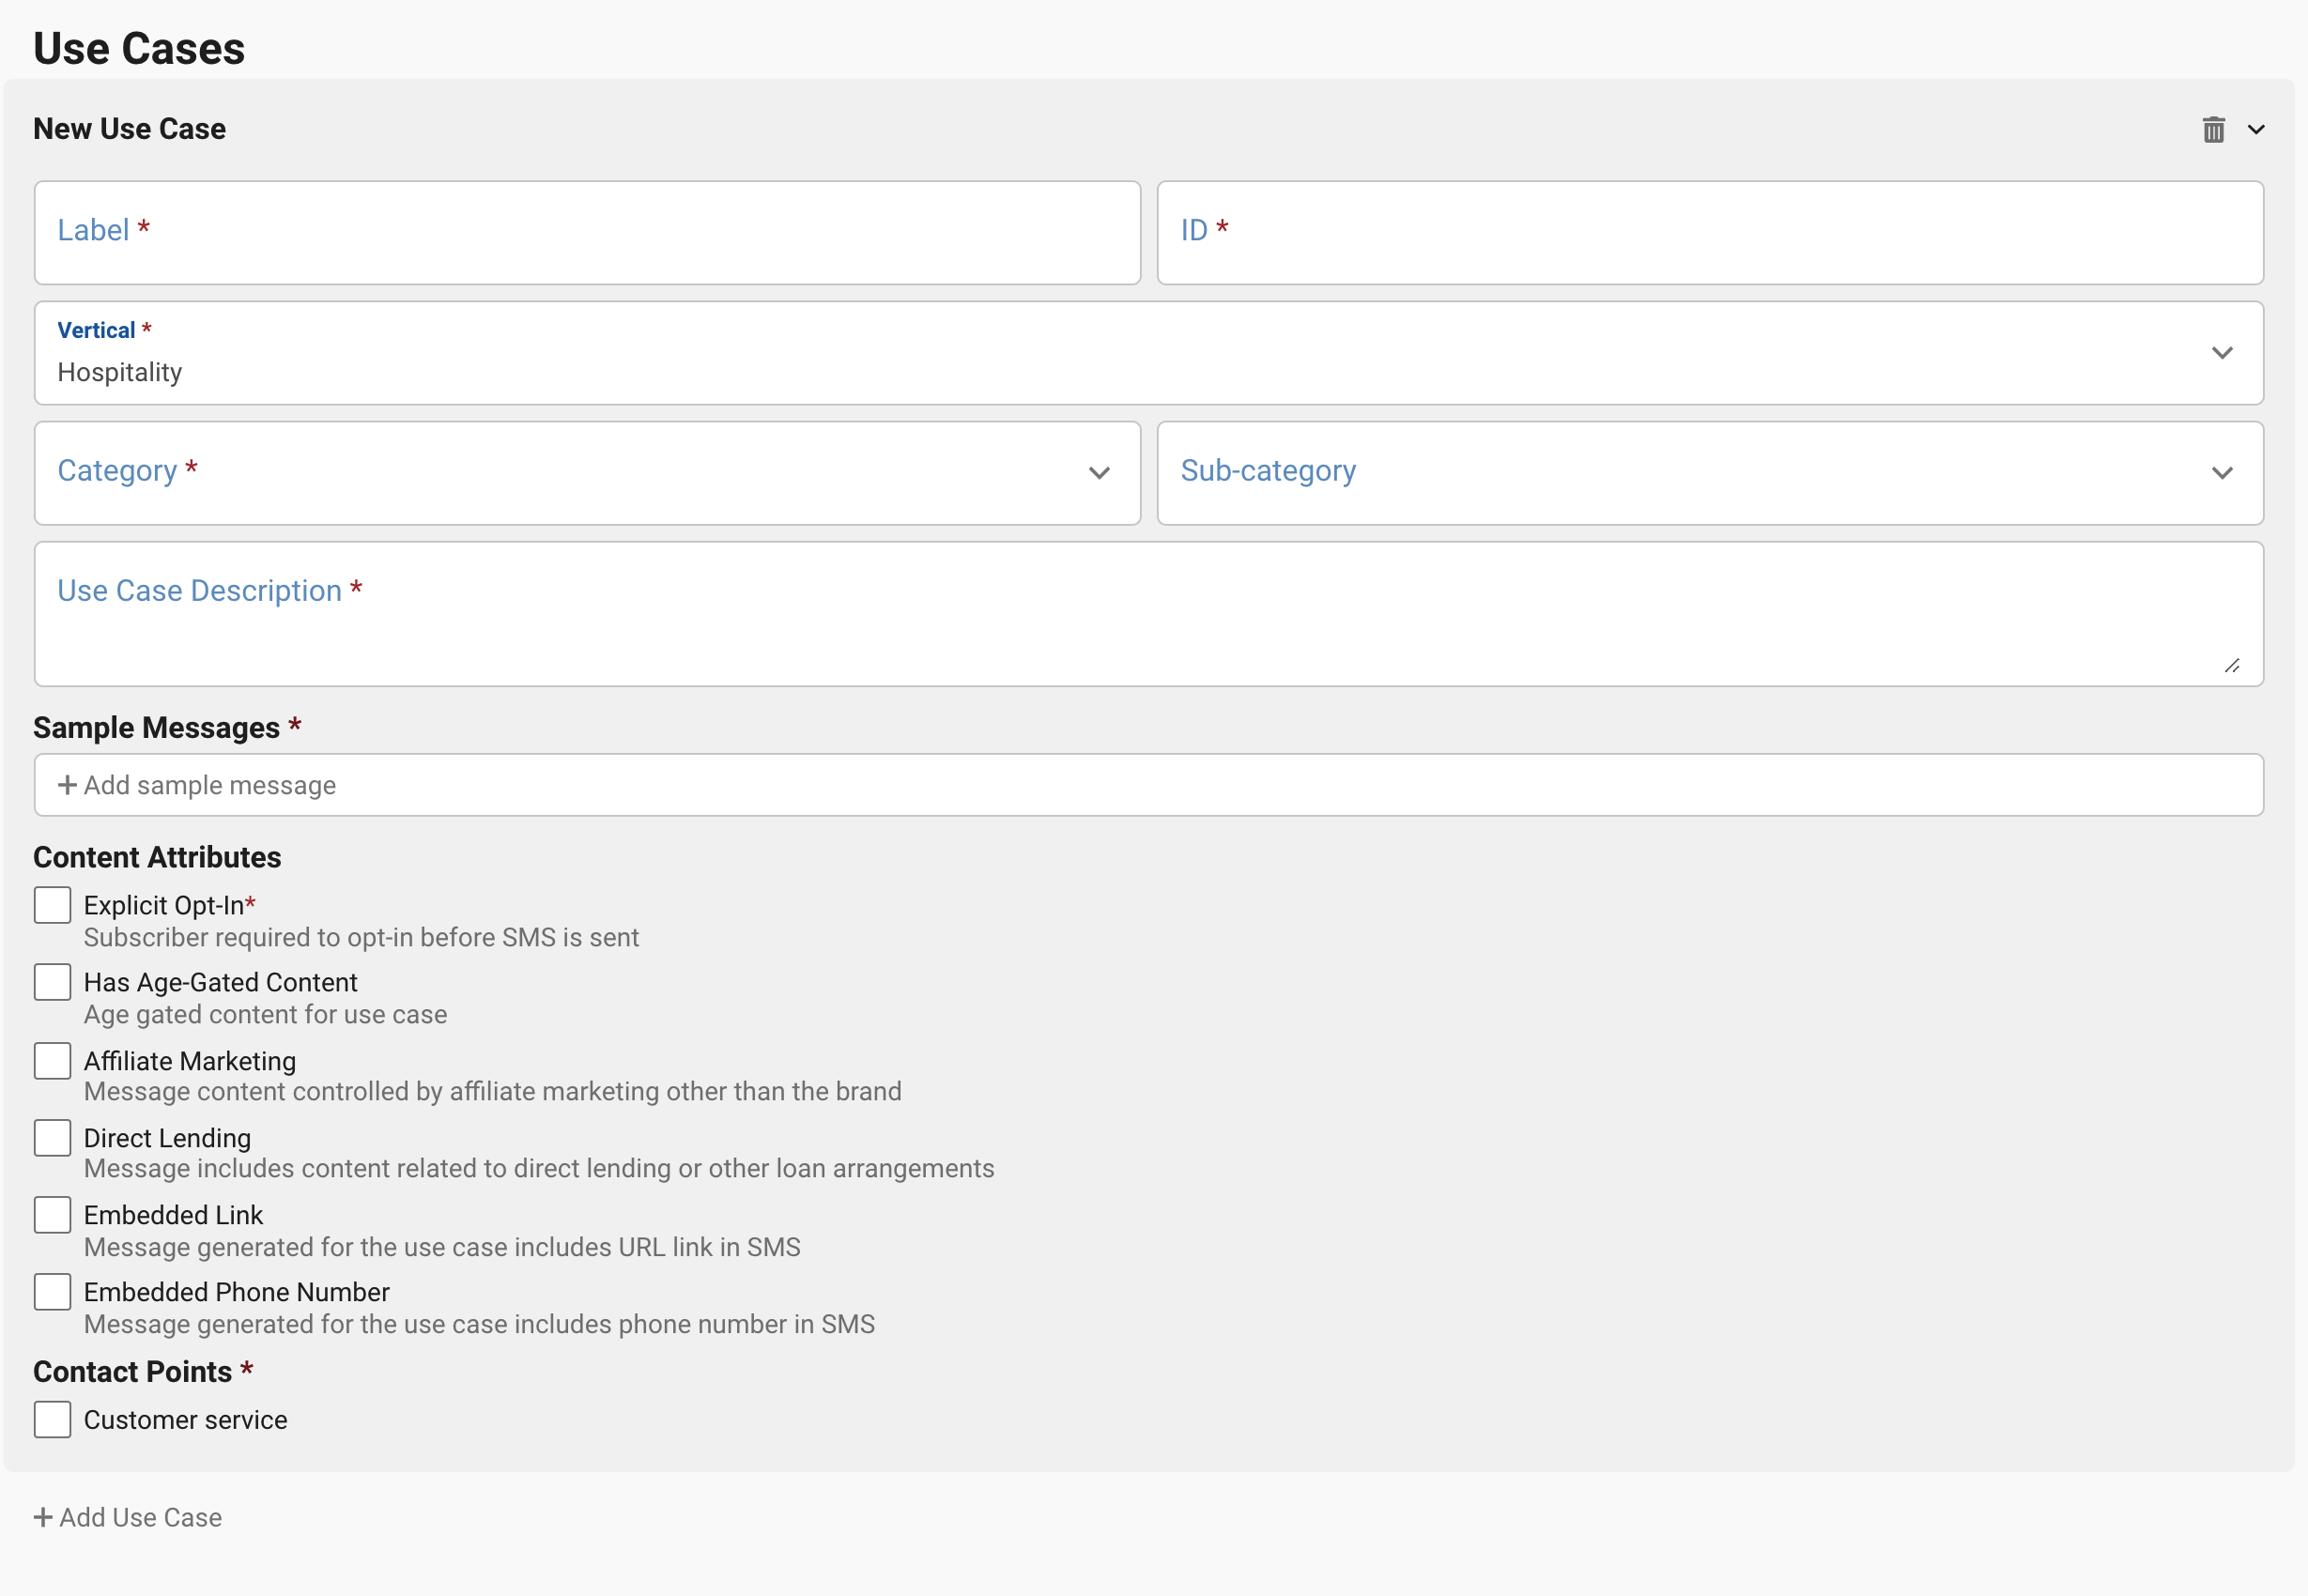Check Embedded Phone Number

(52, 1291)
